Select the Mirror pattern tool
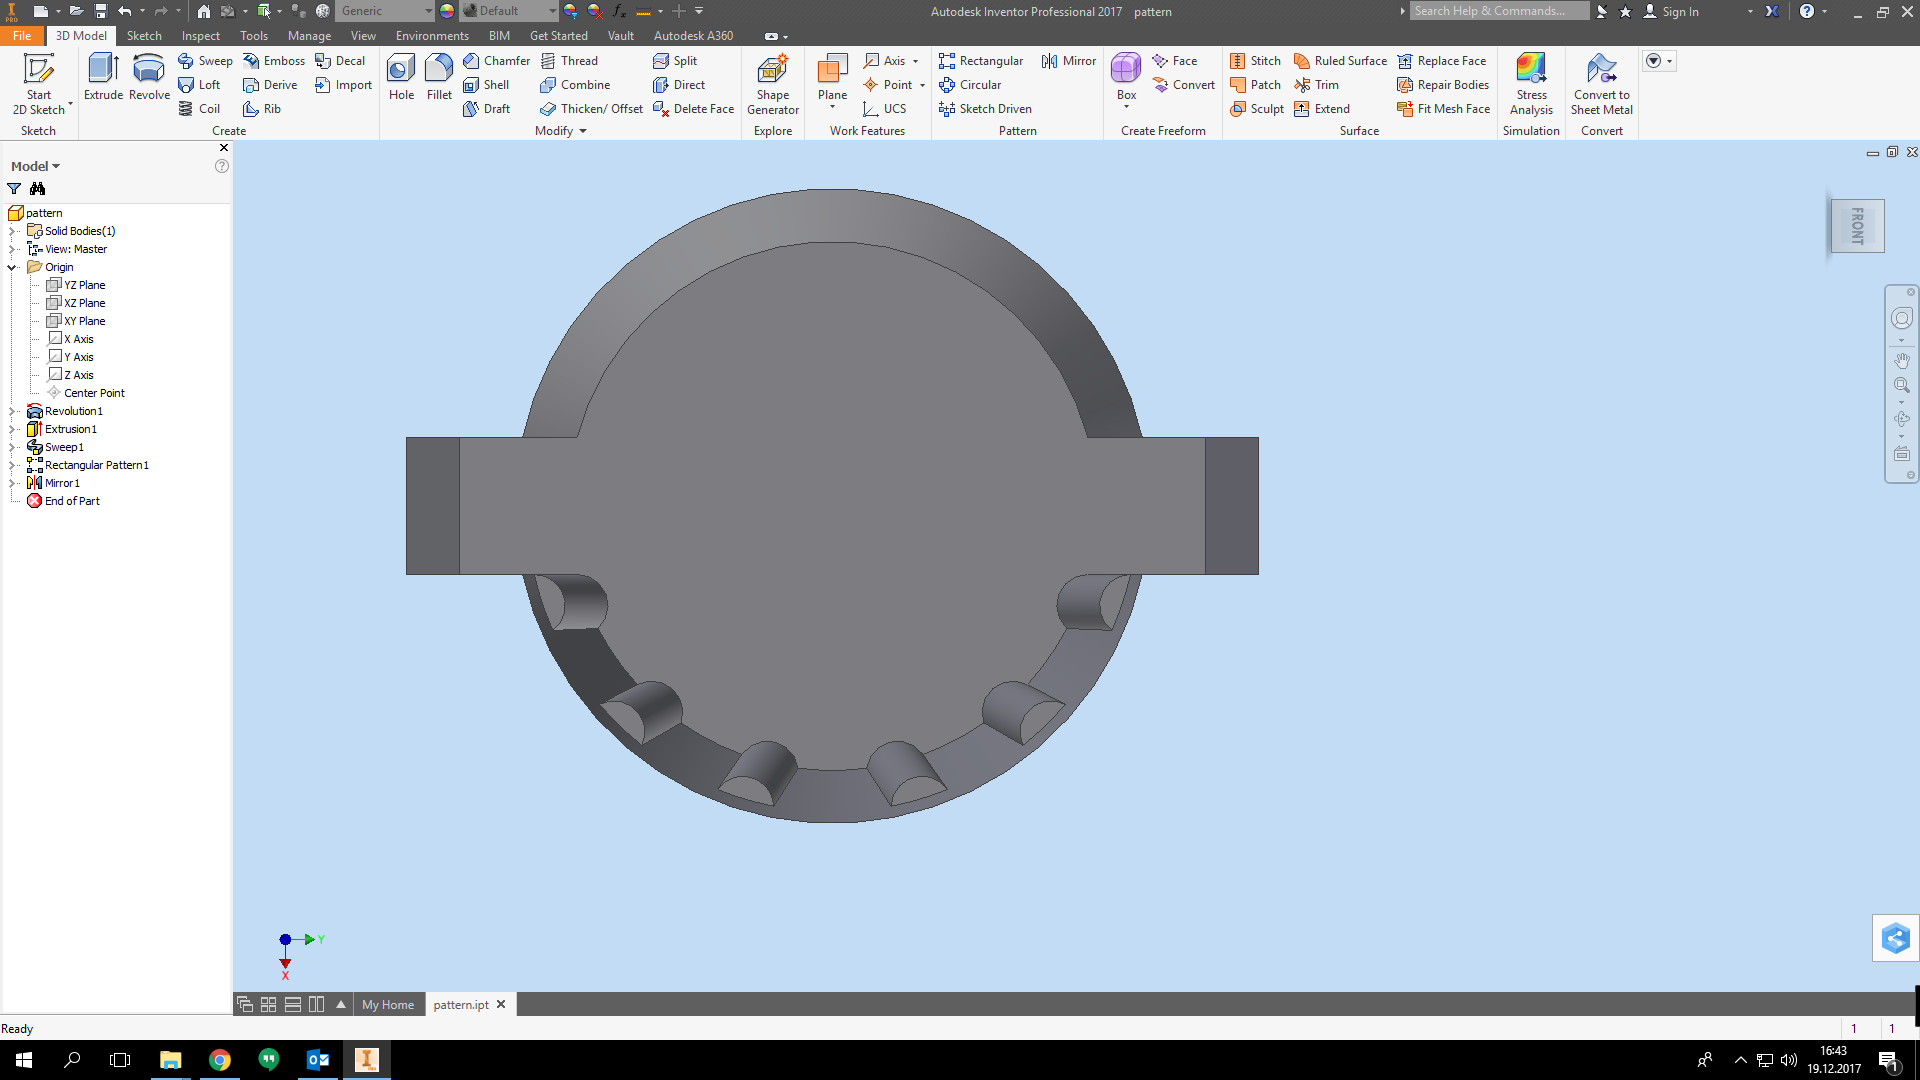 point(1068,60)
